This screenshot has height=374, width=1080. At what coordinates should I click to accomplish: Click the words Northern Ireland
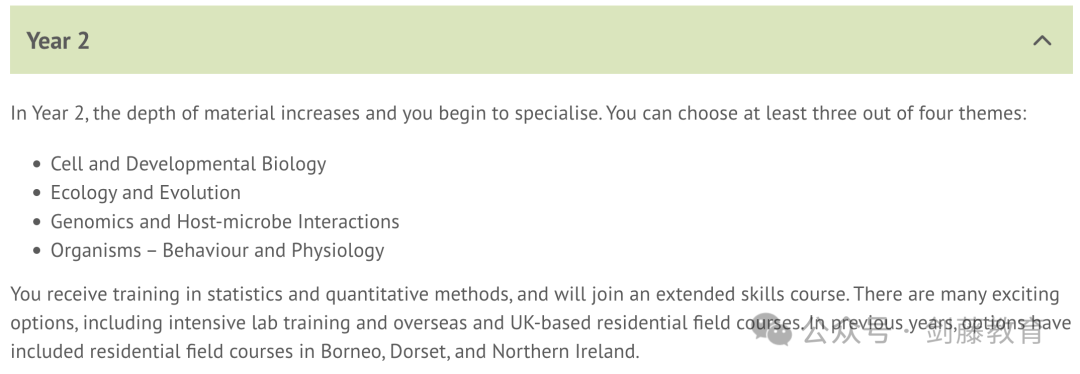coord(565,352)
